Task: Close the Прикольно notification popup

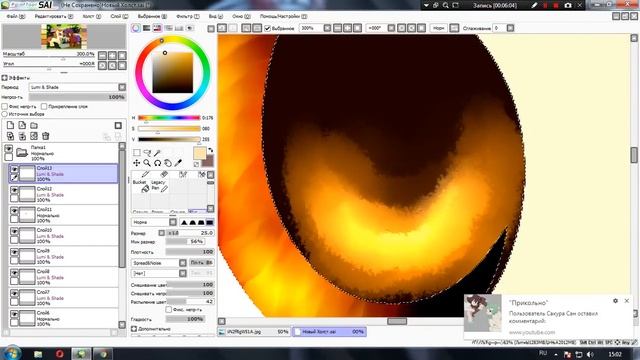Action: (x=627, y=301)
